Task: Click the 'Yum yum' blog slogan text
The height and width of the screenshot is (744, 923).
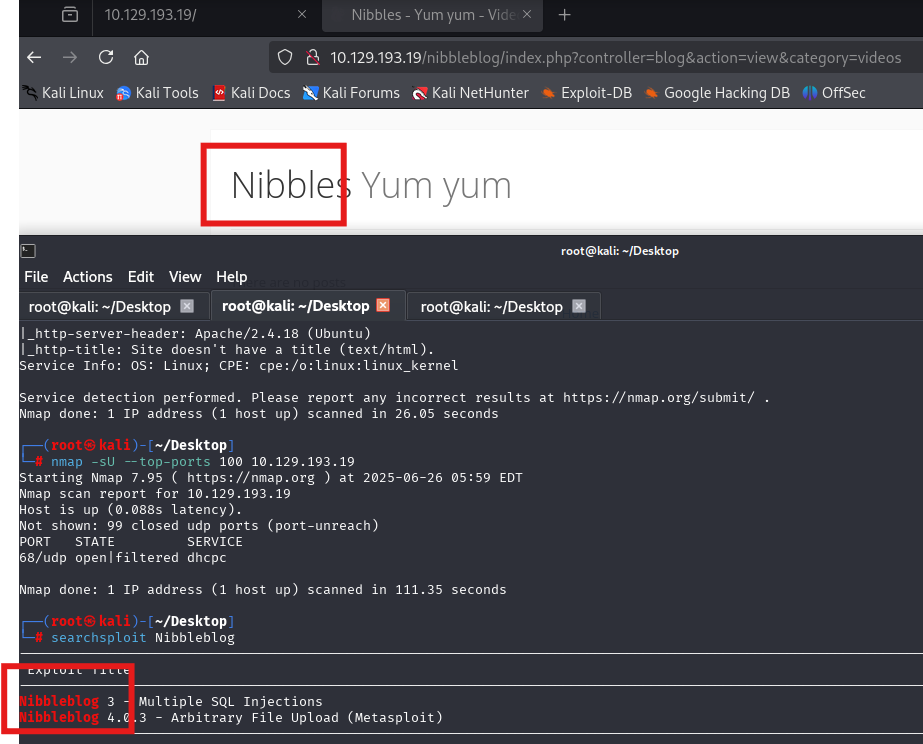Action: point(436,186)
